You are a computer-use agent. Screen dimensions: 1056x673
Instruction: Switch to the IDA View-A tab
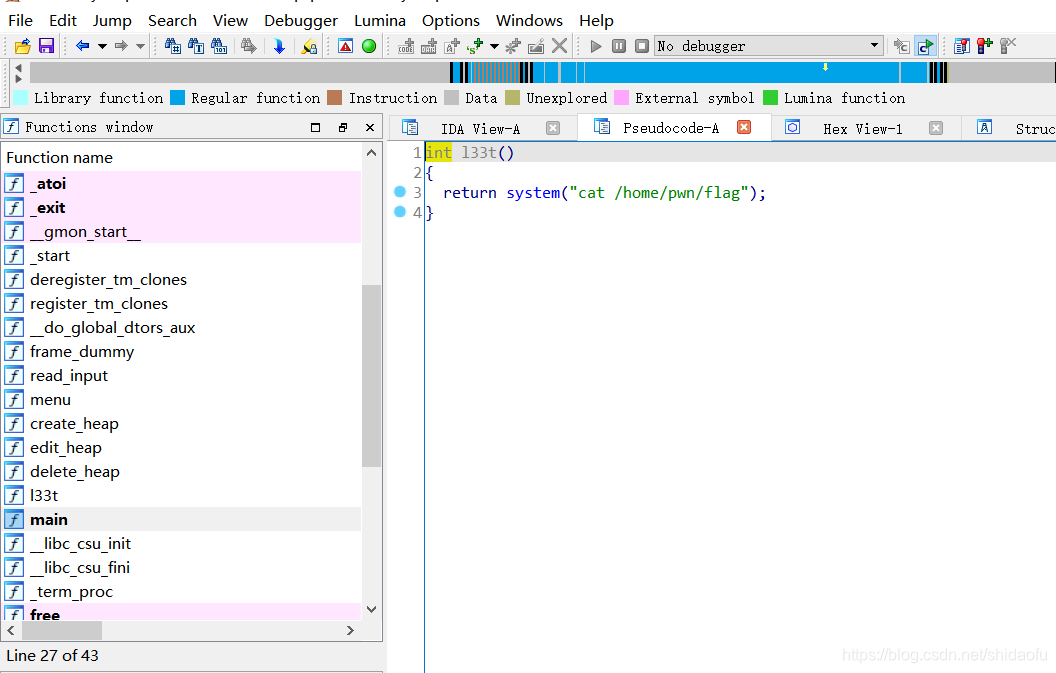point(480,128)
